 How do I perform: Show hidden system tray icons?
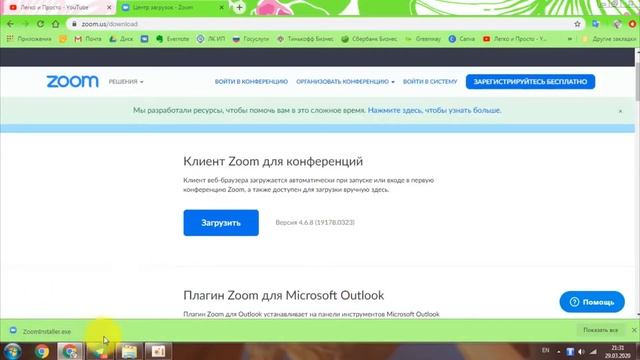pyautogui.click(x=558, y=351)
